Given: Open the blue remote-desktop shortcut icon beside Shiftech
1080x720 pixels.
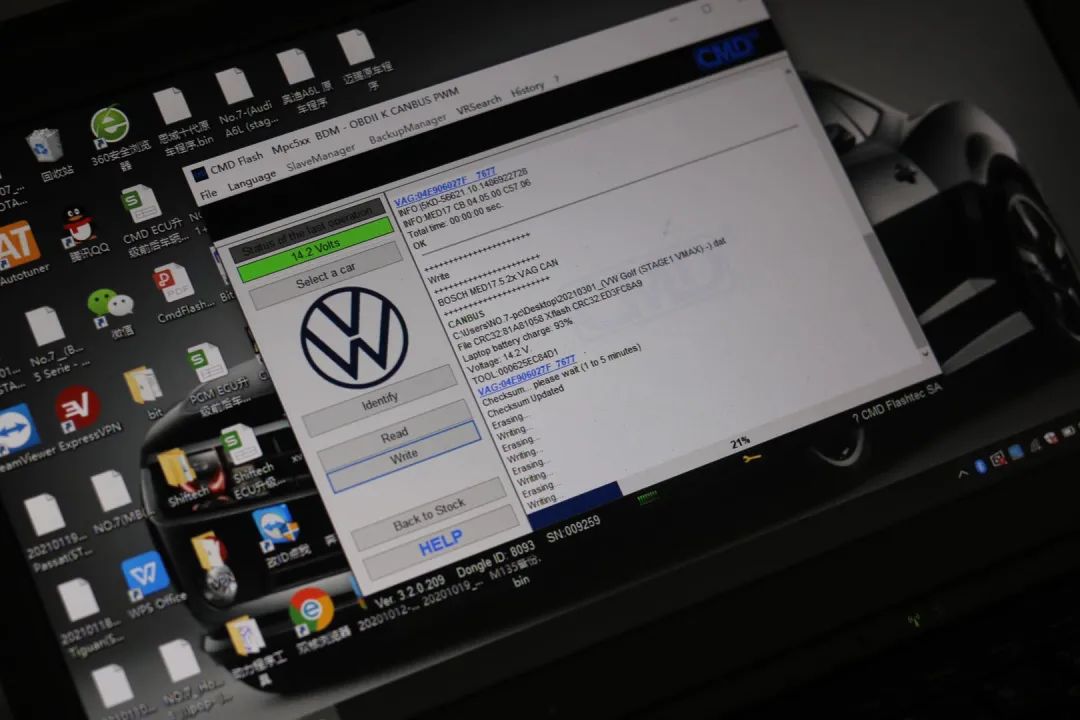Looking at the screenshot, I should coord(276,526).
